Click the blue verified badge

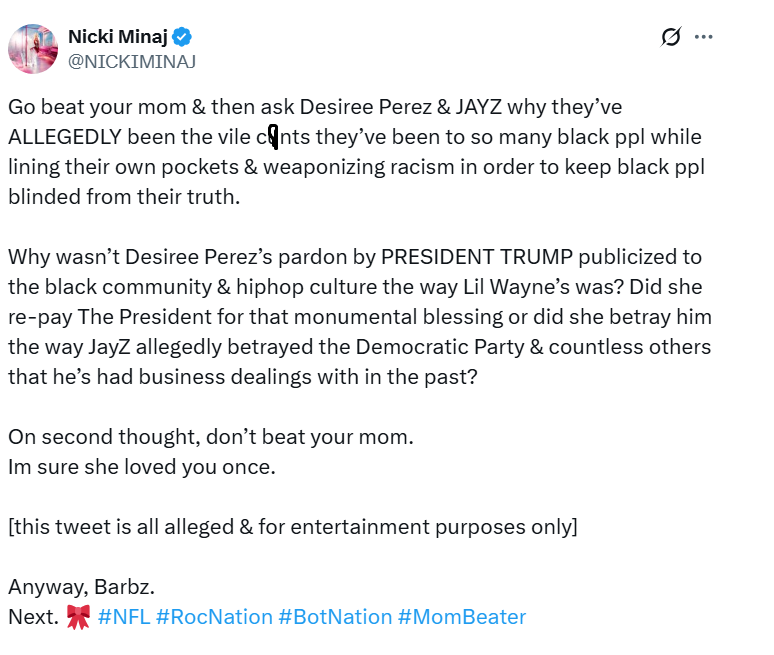[x=183, y=37]
